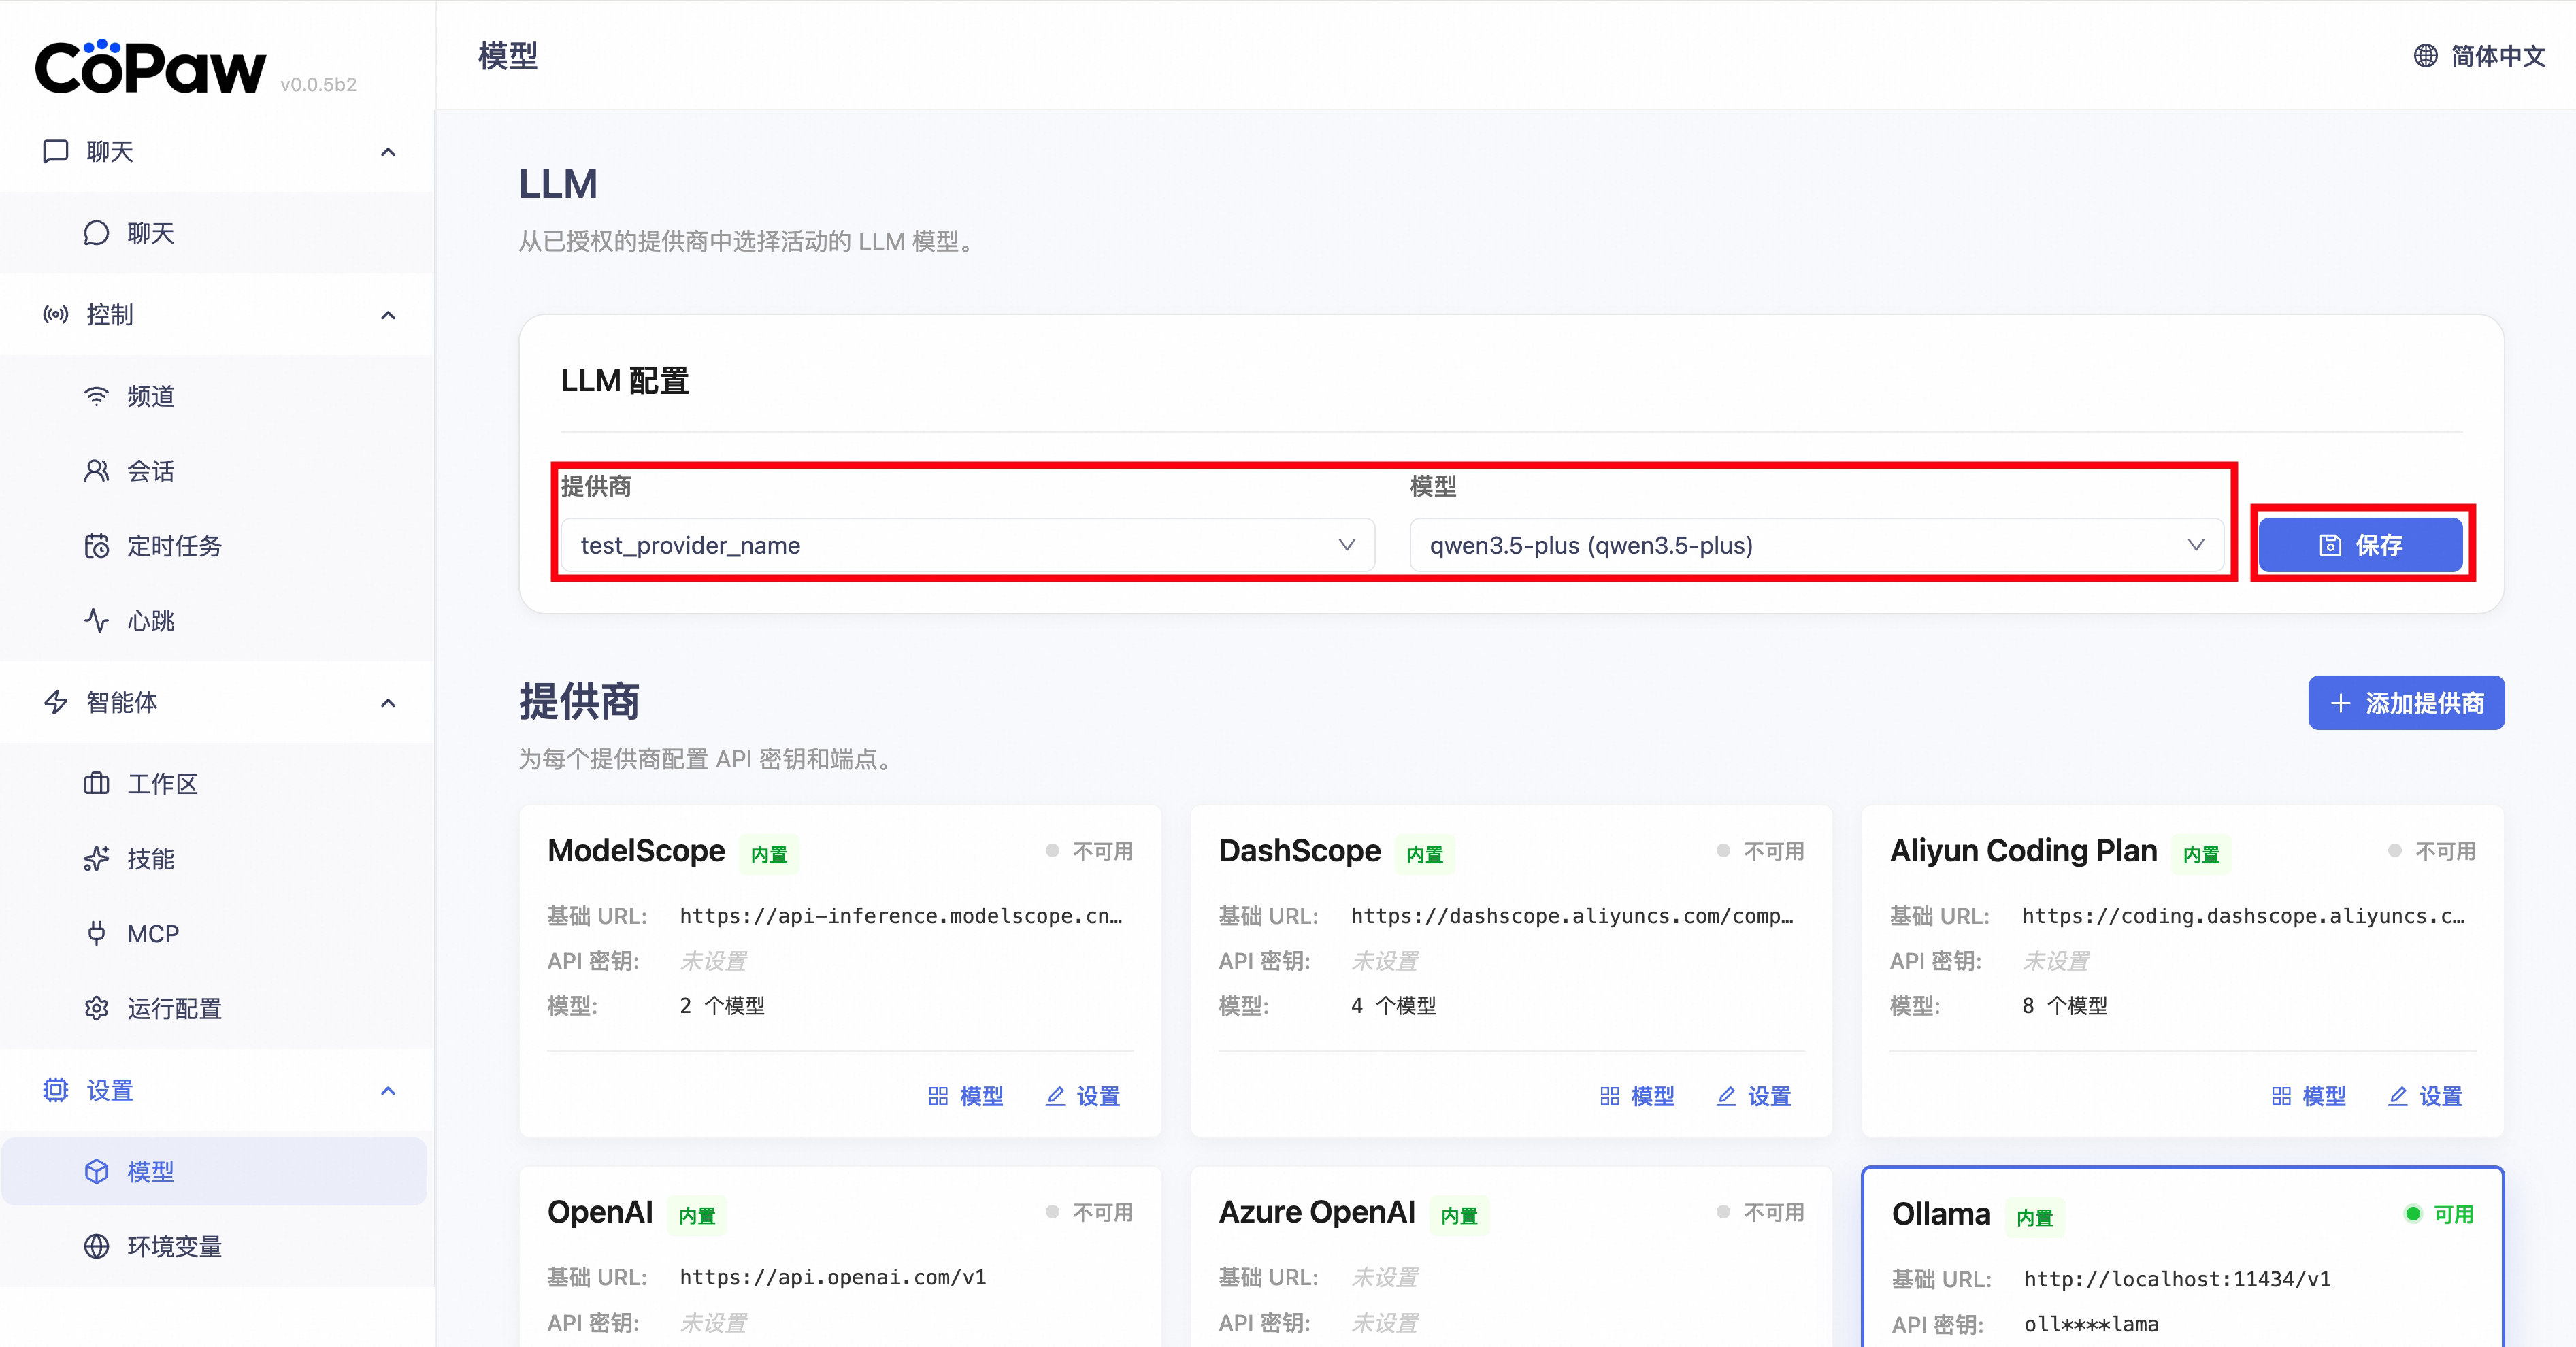
Task: Collapse the 聊天 sidebar group
Action: point(388,152)
